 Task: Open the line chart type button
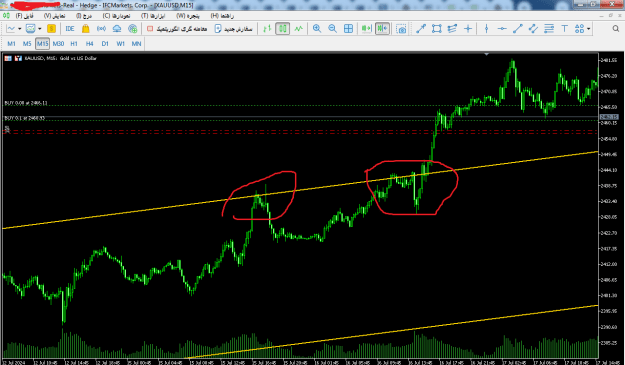pyautogui.click(x=10, y=29)
